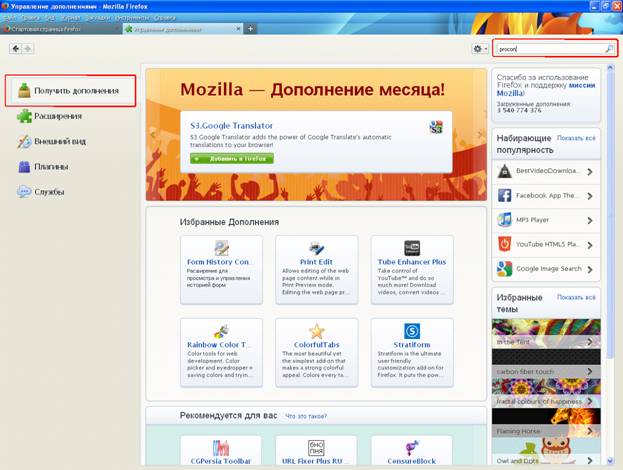Click the green puzzle icon for Расширения
623x470 pixels.
point(24,116)
